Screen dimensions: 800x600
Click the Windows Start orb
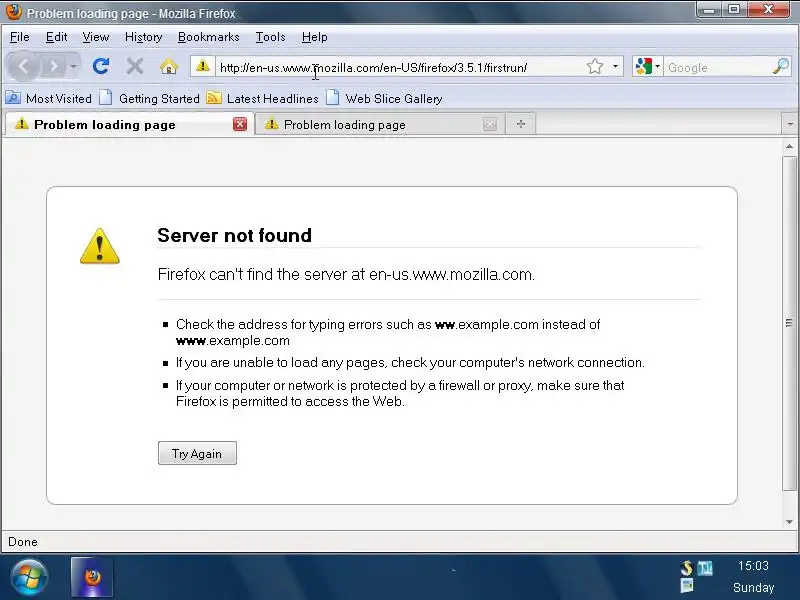click(29, 578)
